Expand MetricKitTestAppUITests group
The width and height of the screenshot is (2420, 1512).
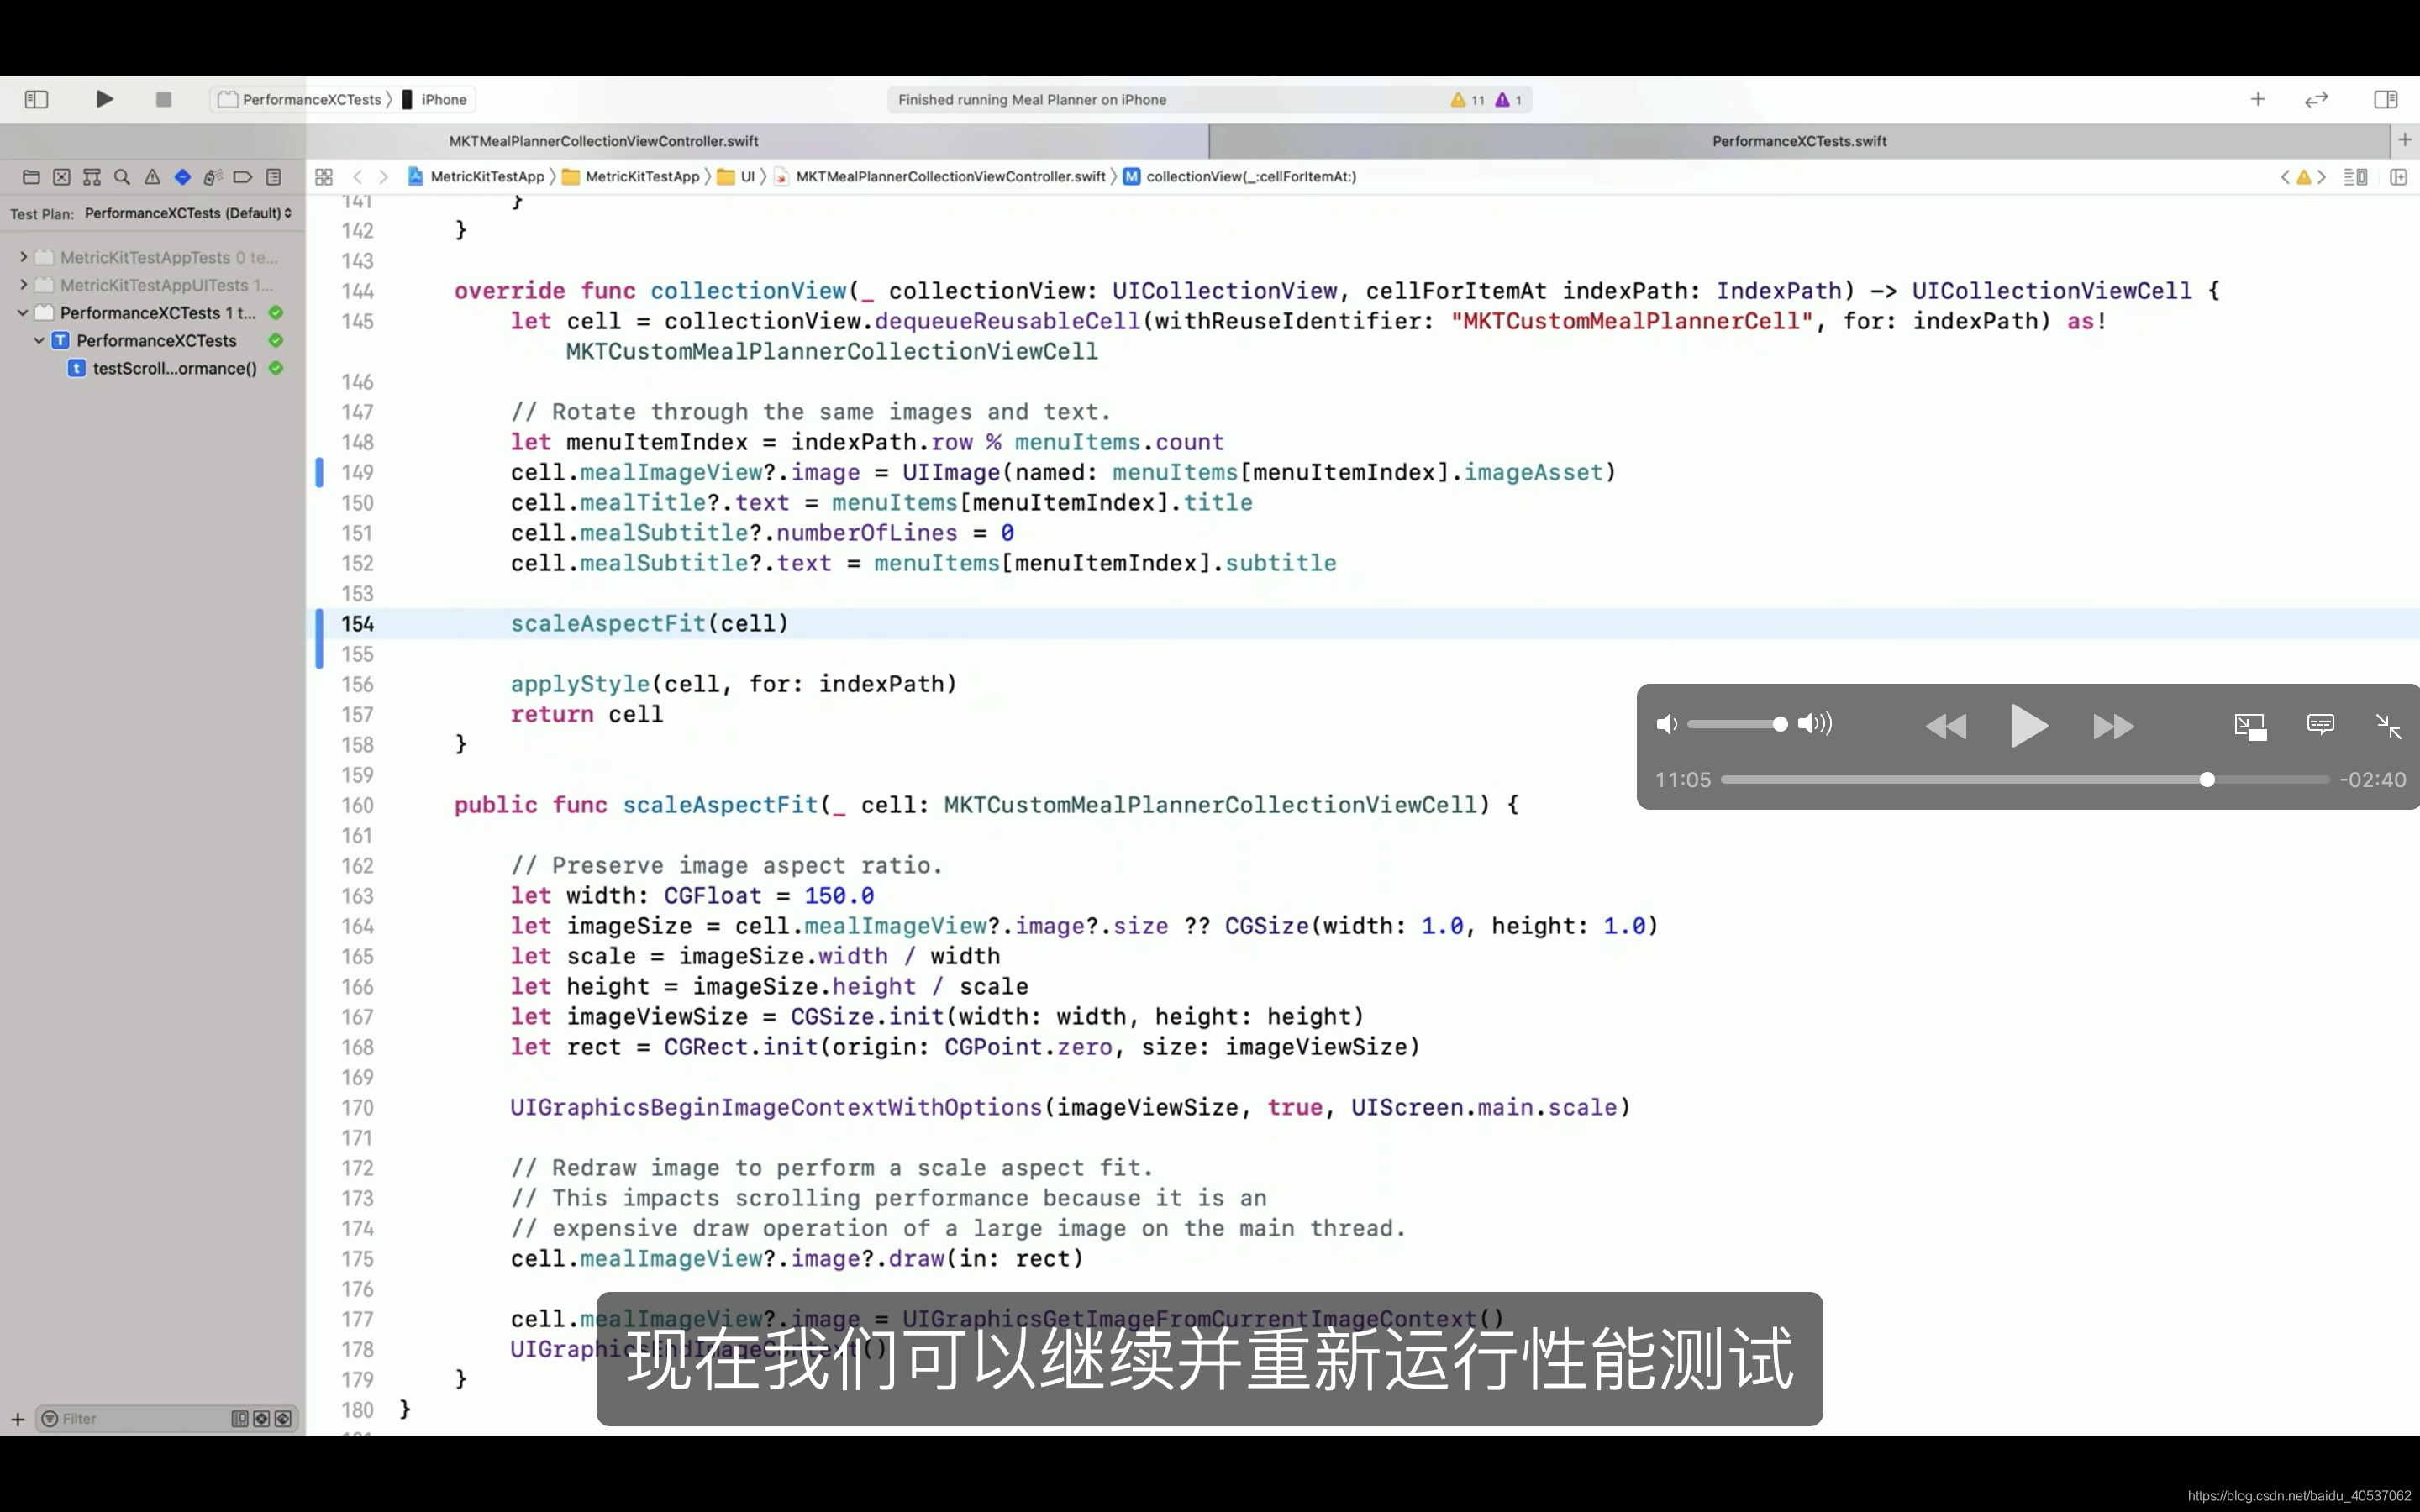[23, 285]
